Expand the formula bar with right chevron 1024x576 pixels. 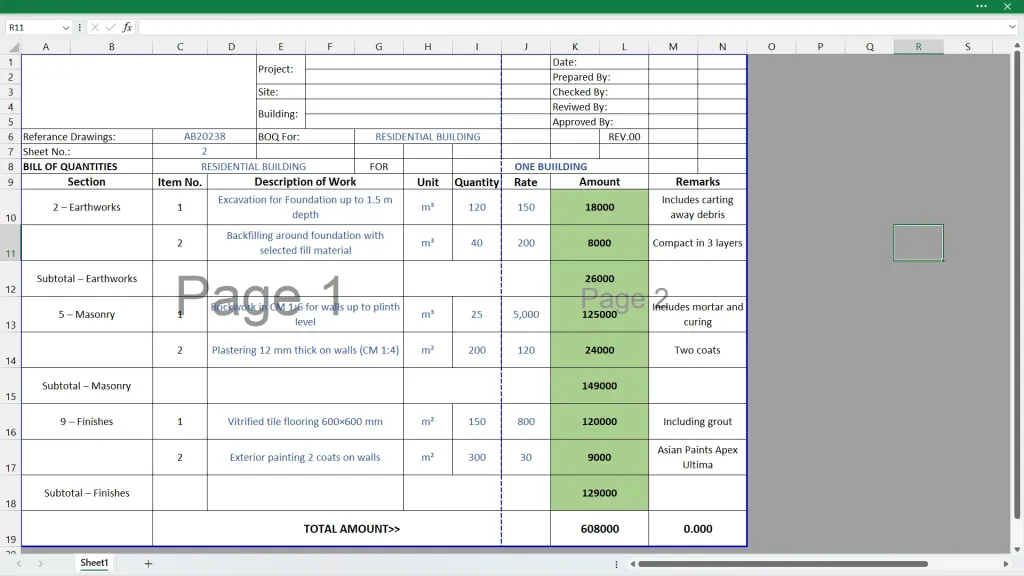pyautogui.click(x=1012, y=28)
